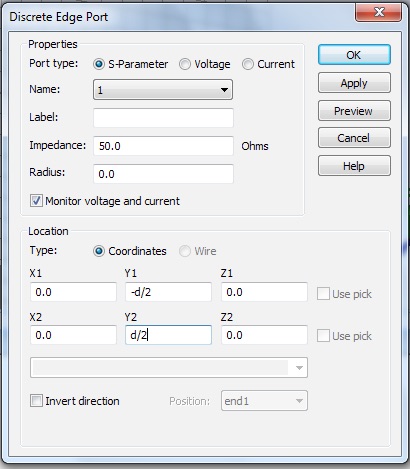Close the Discrete Edge Port dialog
The width and height of the screenshot is (410, 469).
click(378, 13)
